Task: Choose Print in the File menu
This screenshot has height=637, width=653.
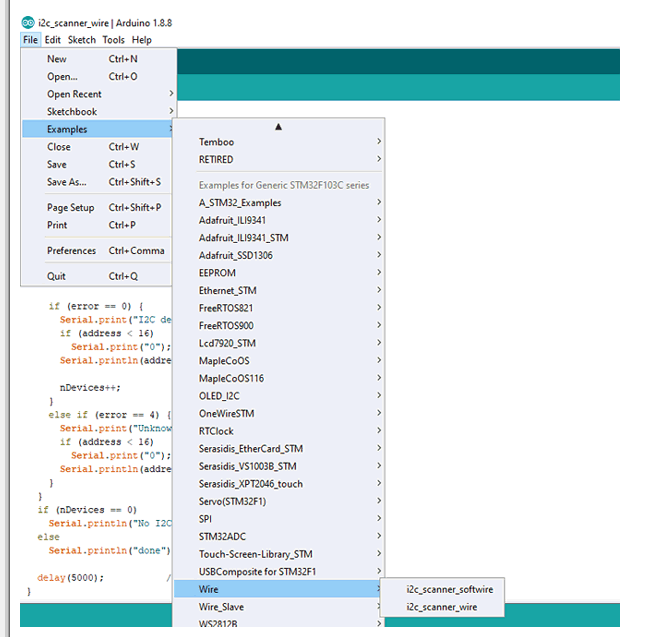Action: (97, 225)
